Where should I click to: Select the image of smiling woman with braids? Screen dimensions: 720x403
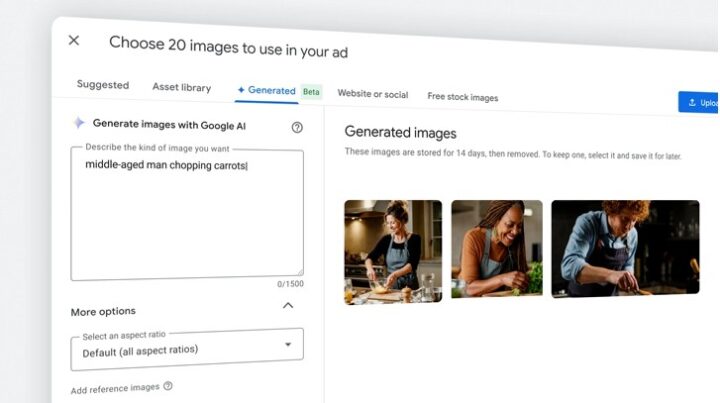pyautogui.click(x=497, y=249)
